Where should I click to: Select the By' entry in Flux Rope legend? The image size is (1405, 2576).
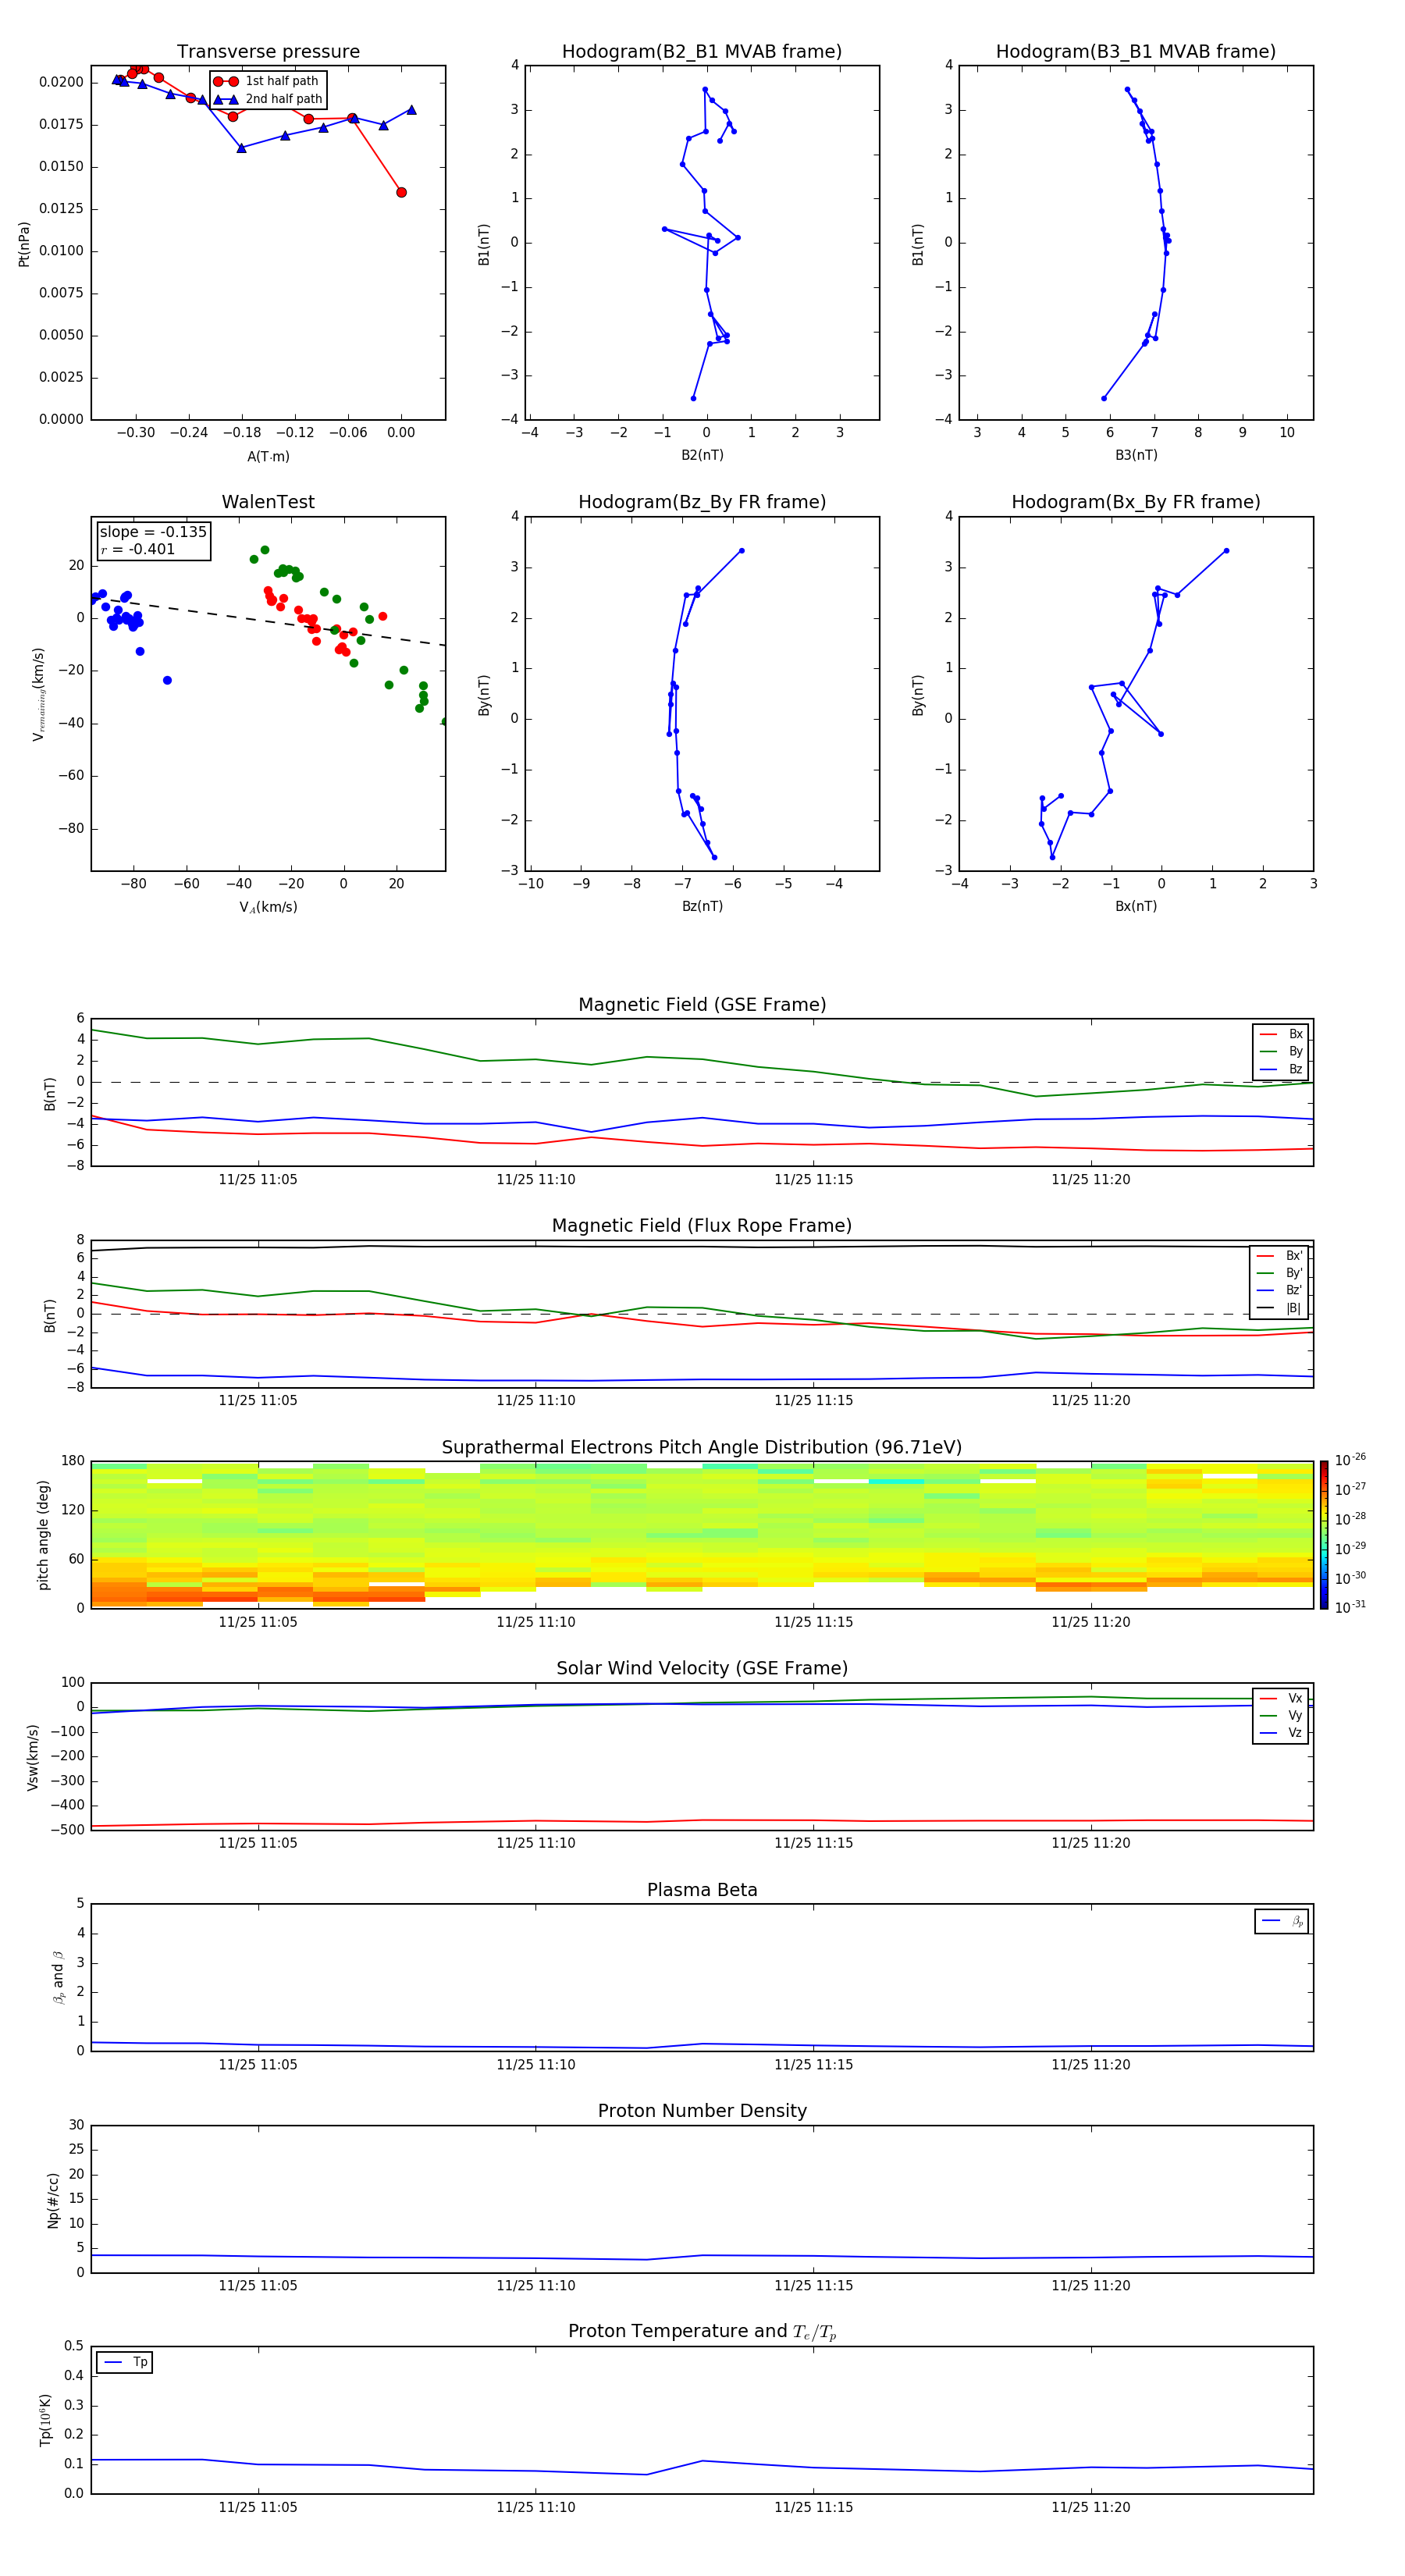pos(1279,1273)
